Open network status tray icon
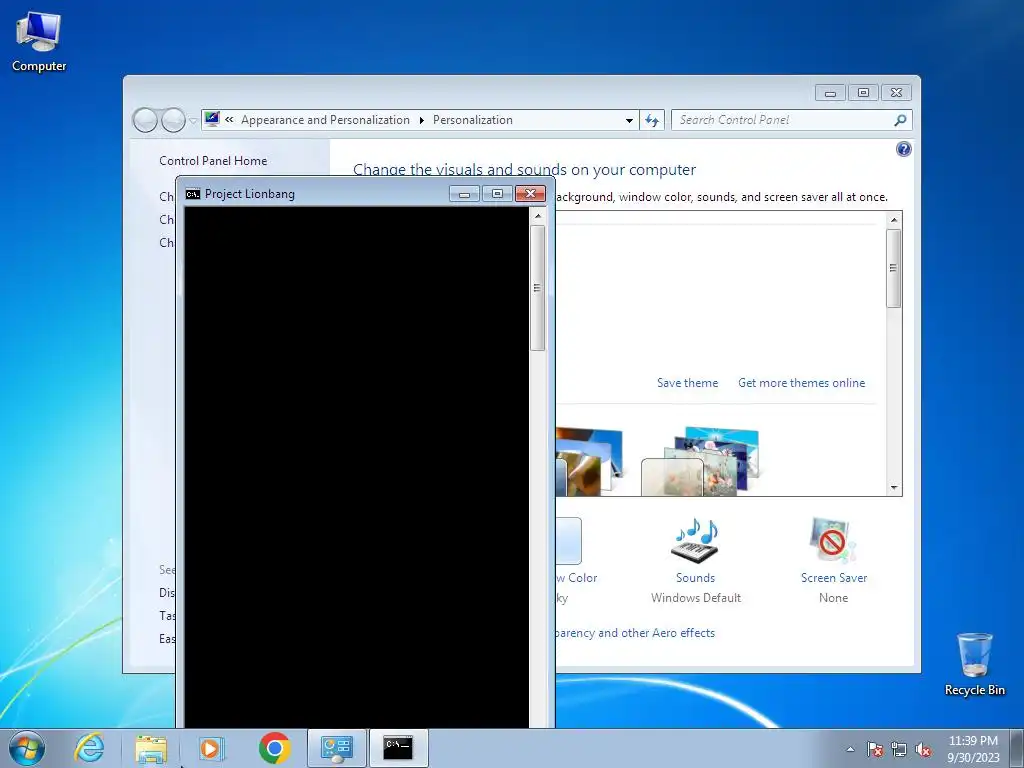Viewport: 1024px width, 768px height. (x=899, y=749)
